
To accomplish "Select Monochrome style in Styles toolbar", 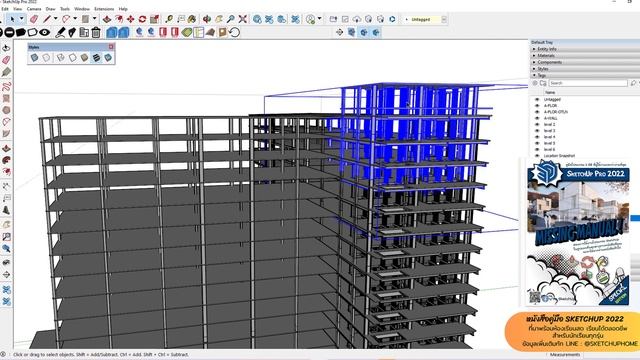I will click(x=108, y=58).
